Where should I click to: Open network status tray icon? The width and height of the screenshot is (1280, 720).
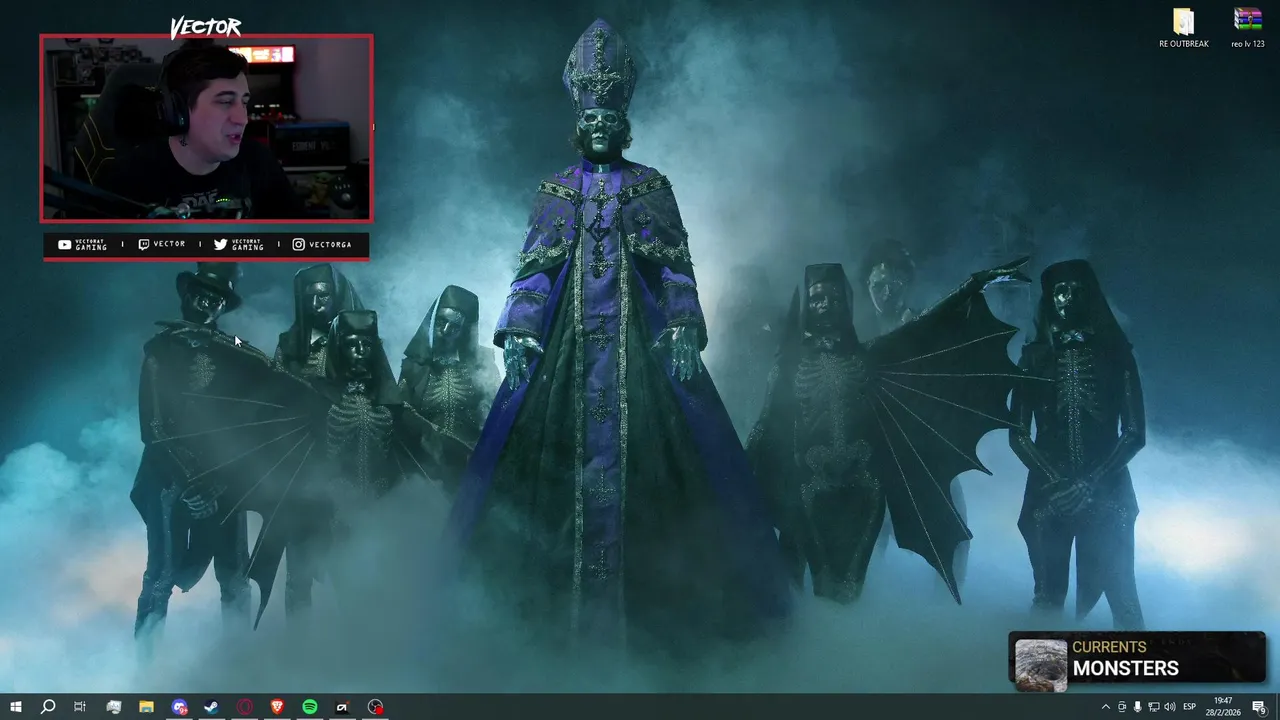(x=1154, y=707)
